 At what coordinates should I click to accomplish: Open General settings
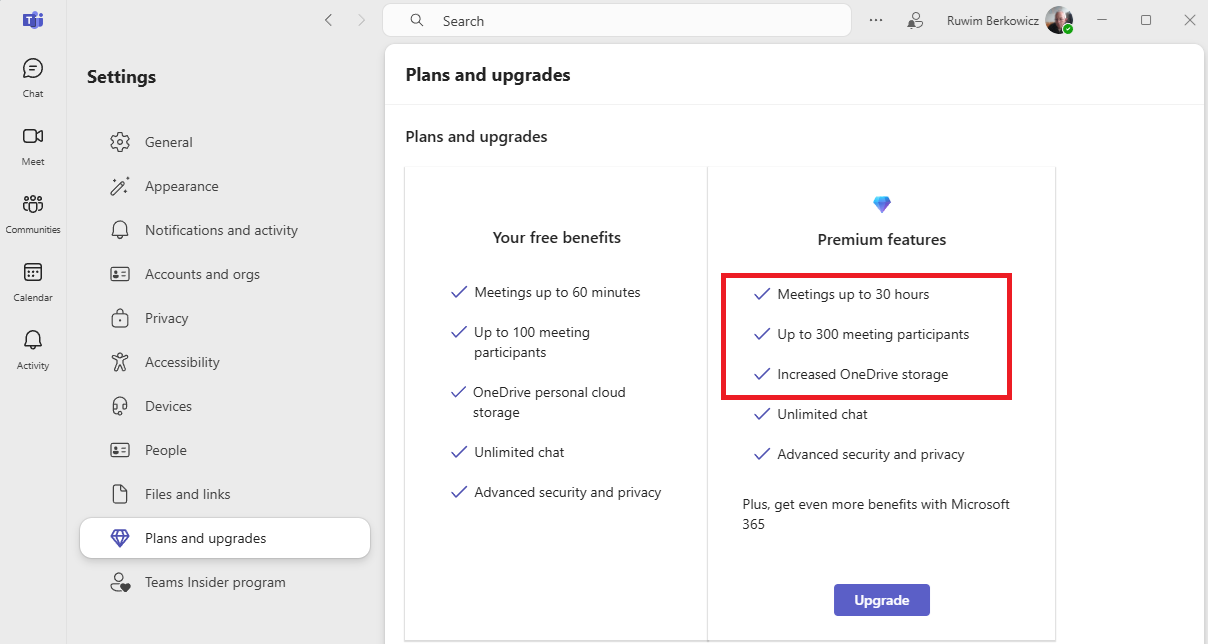(168, 142)
